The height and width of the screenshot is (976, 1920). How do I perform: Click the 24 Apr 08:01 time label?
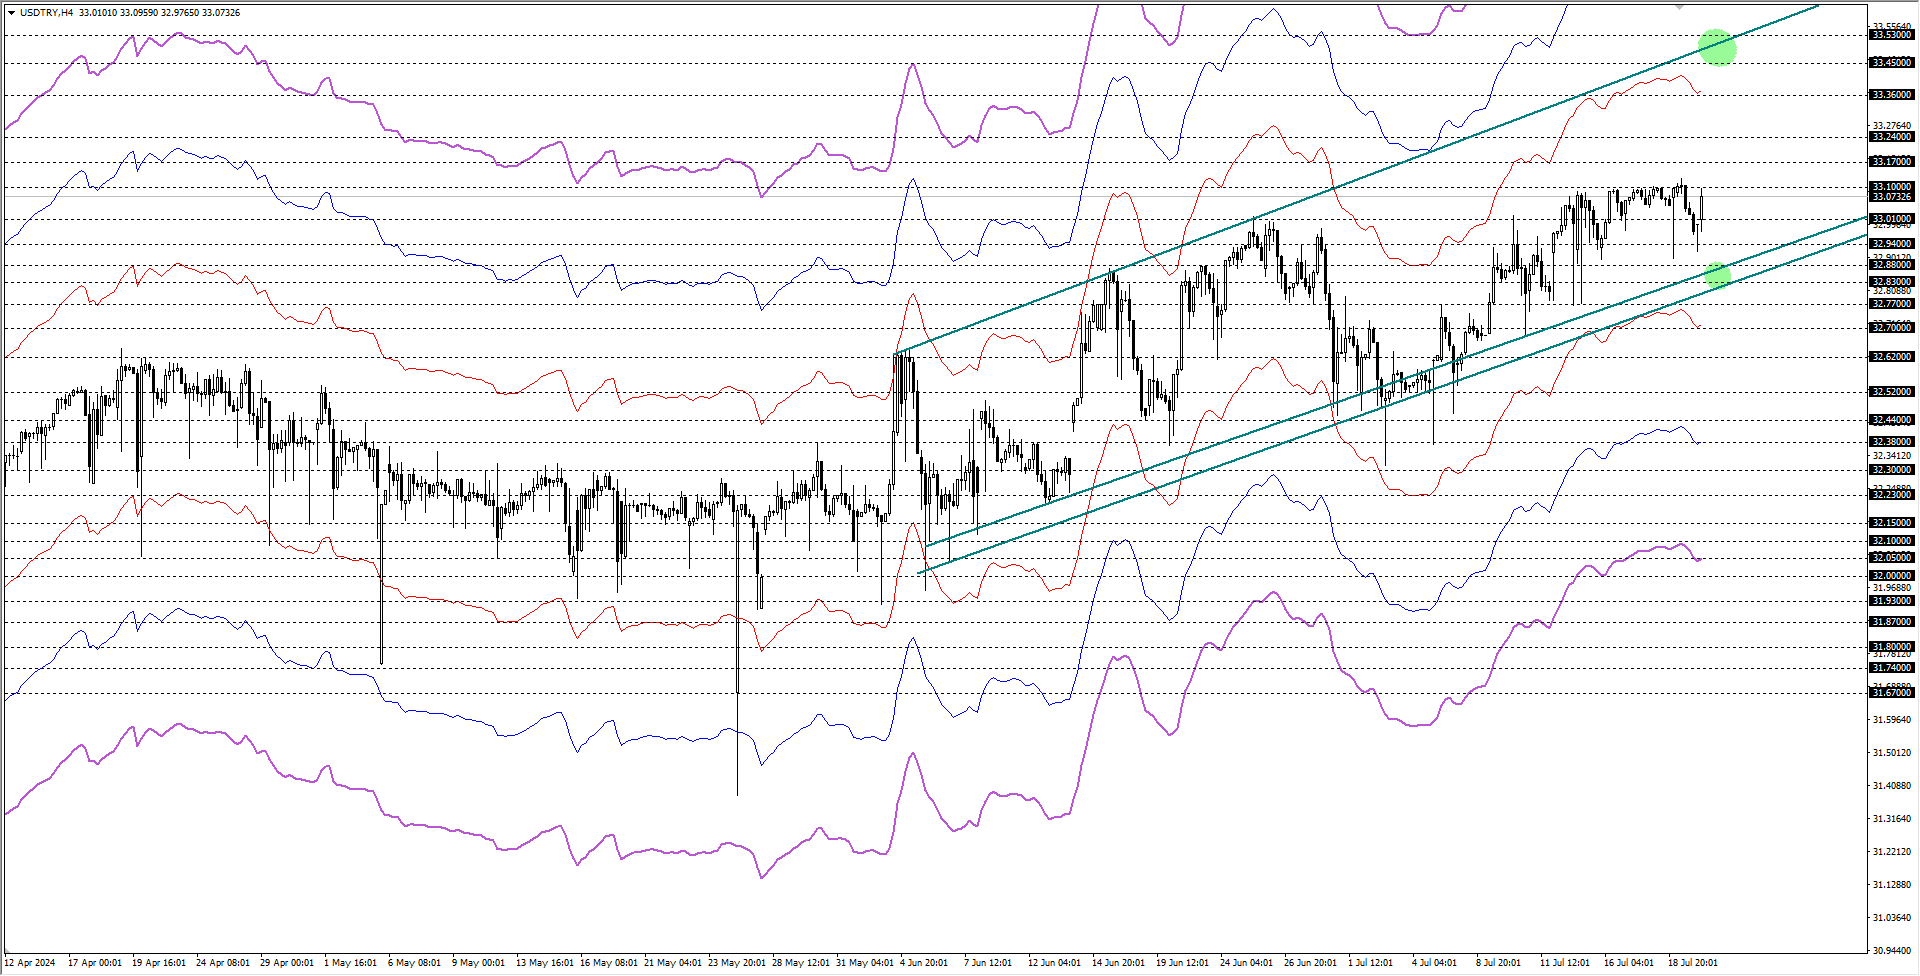point(223,963)
